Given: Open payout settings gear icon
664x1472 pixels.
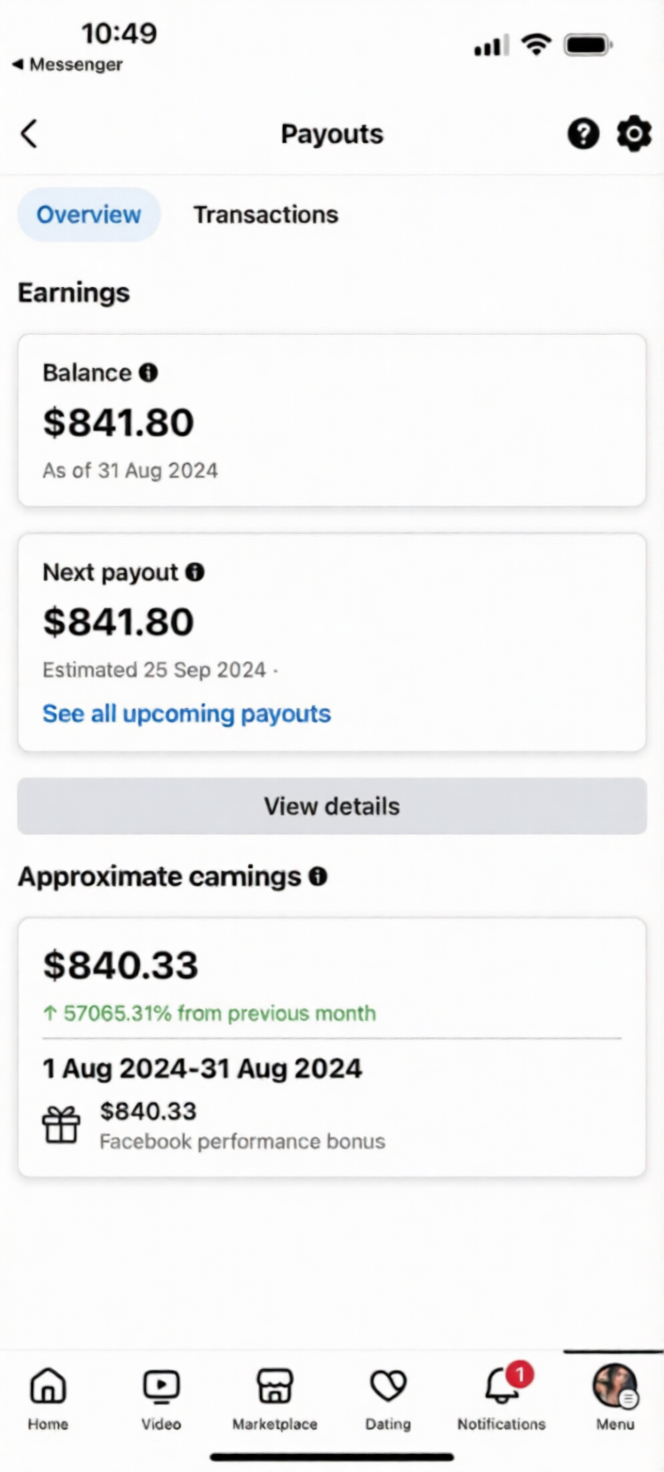Looking at the screenshot, I should pyautogui.click(x=633, y=134).
